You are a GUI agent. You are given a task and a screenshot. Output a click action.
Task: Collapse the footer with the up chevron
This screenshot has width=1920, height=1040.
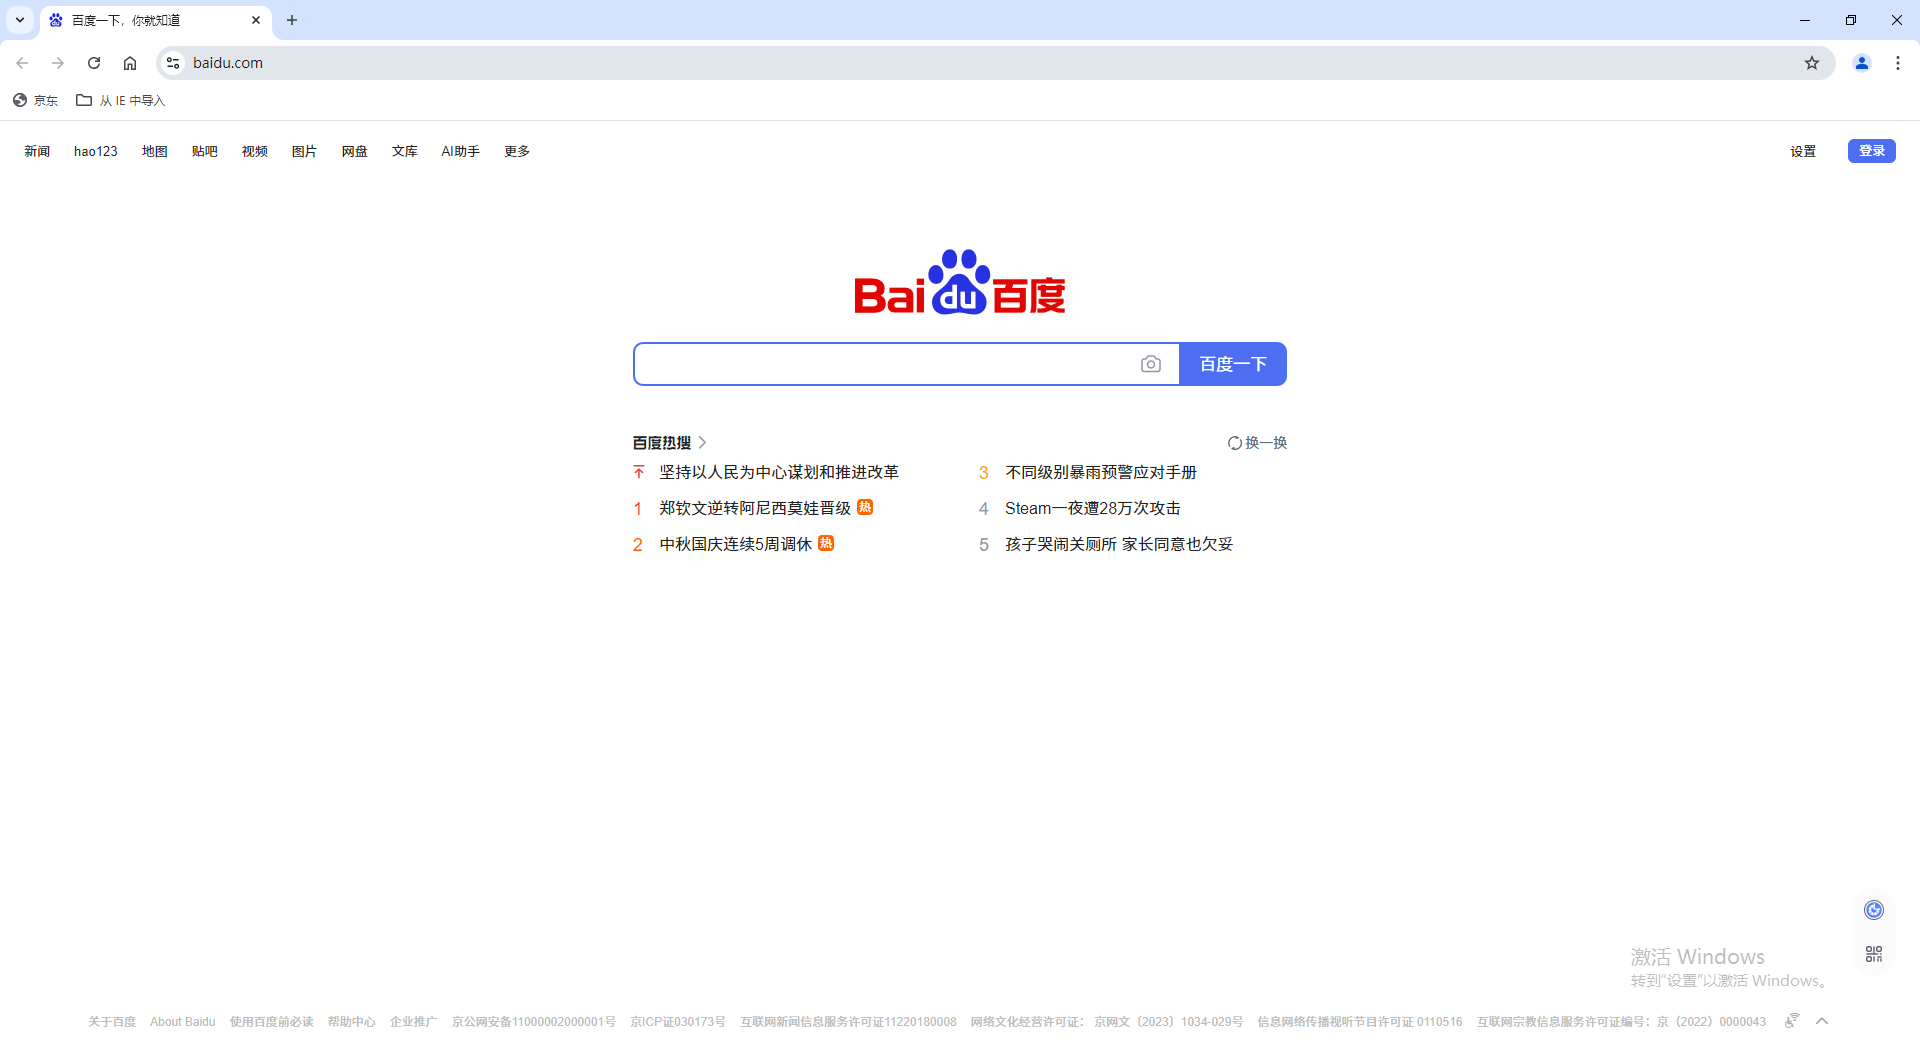coord(1822,1021)
